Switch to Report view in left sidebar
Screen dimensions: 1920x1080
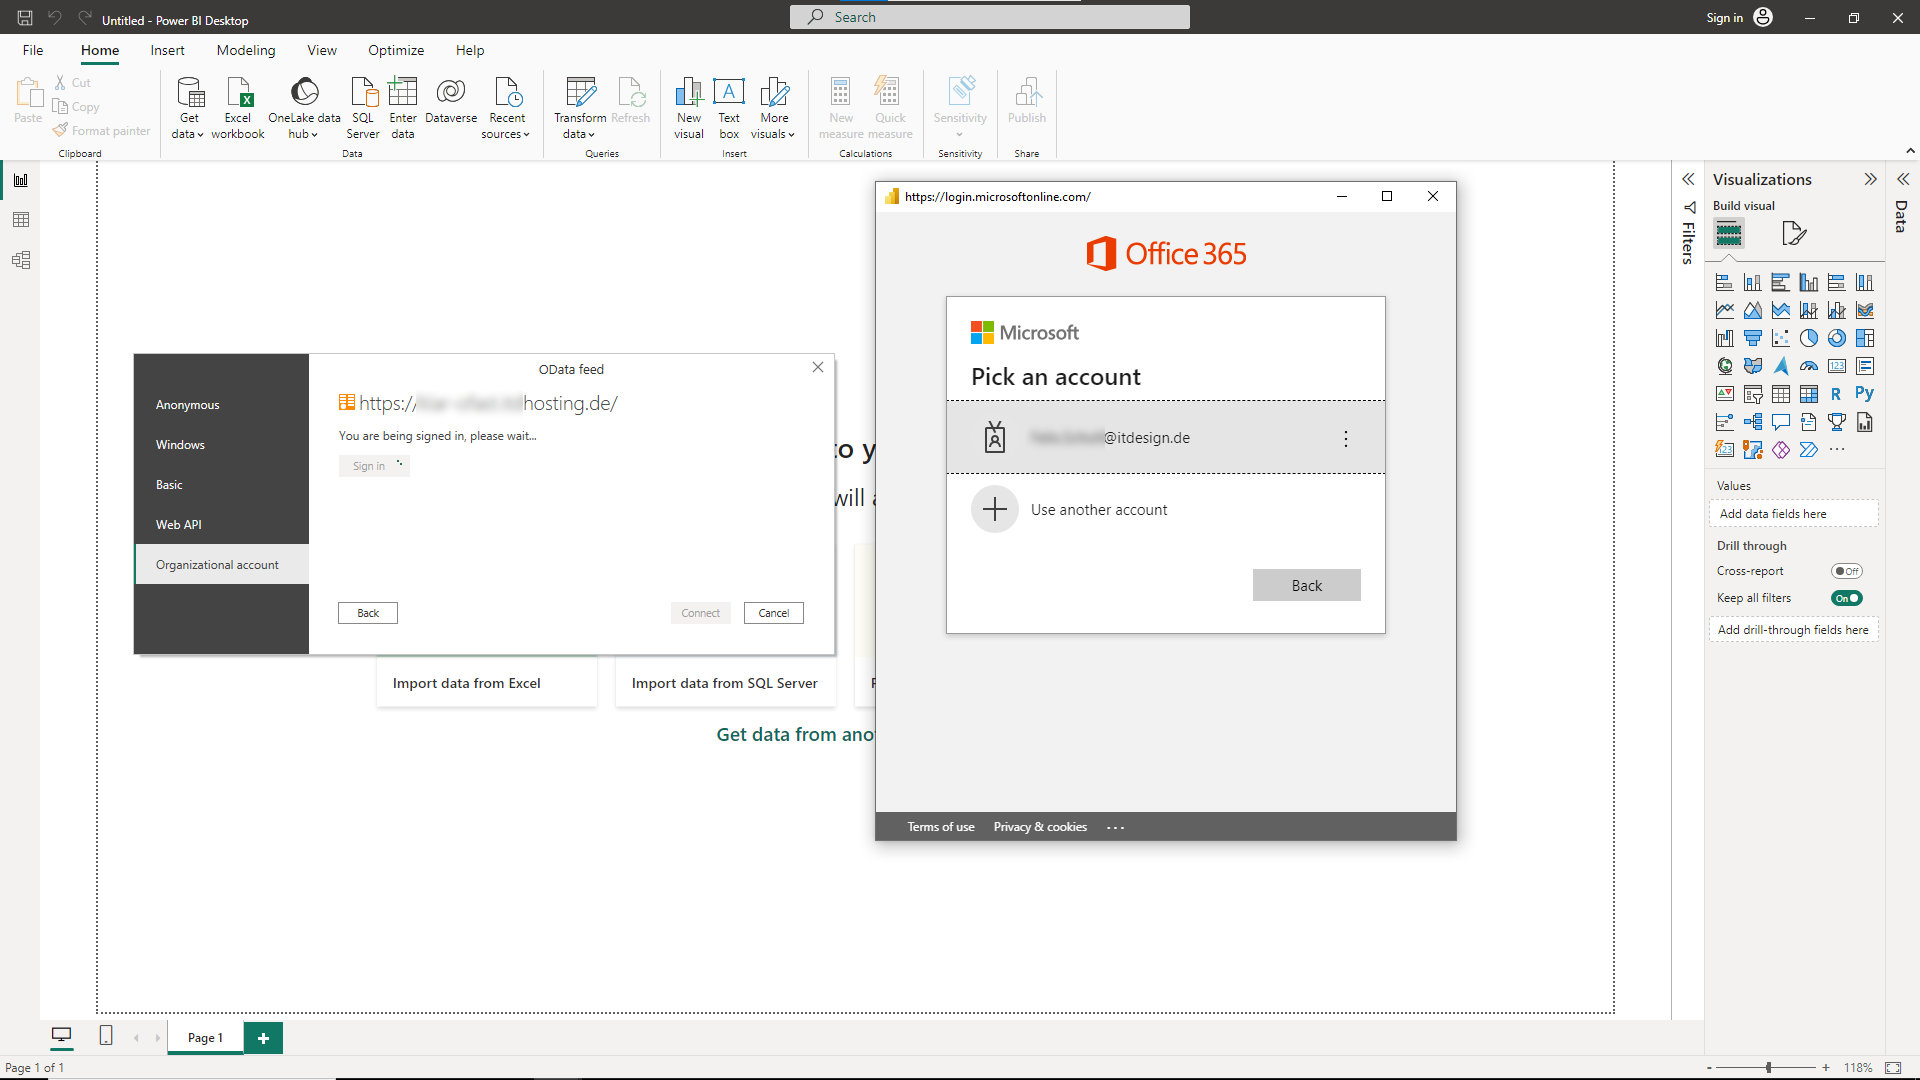(21, 180)
